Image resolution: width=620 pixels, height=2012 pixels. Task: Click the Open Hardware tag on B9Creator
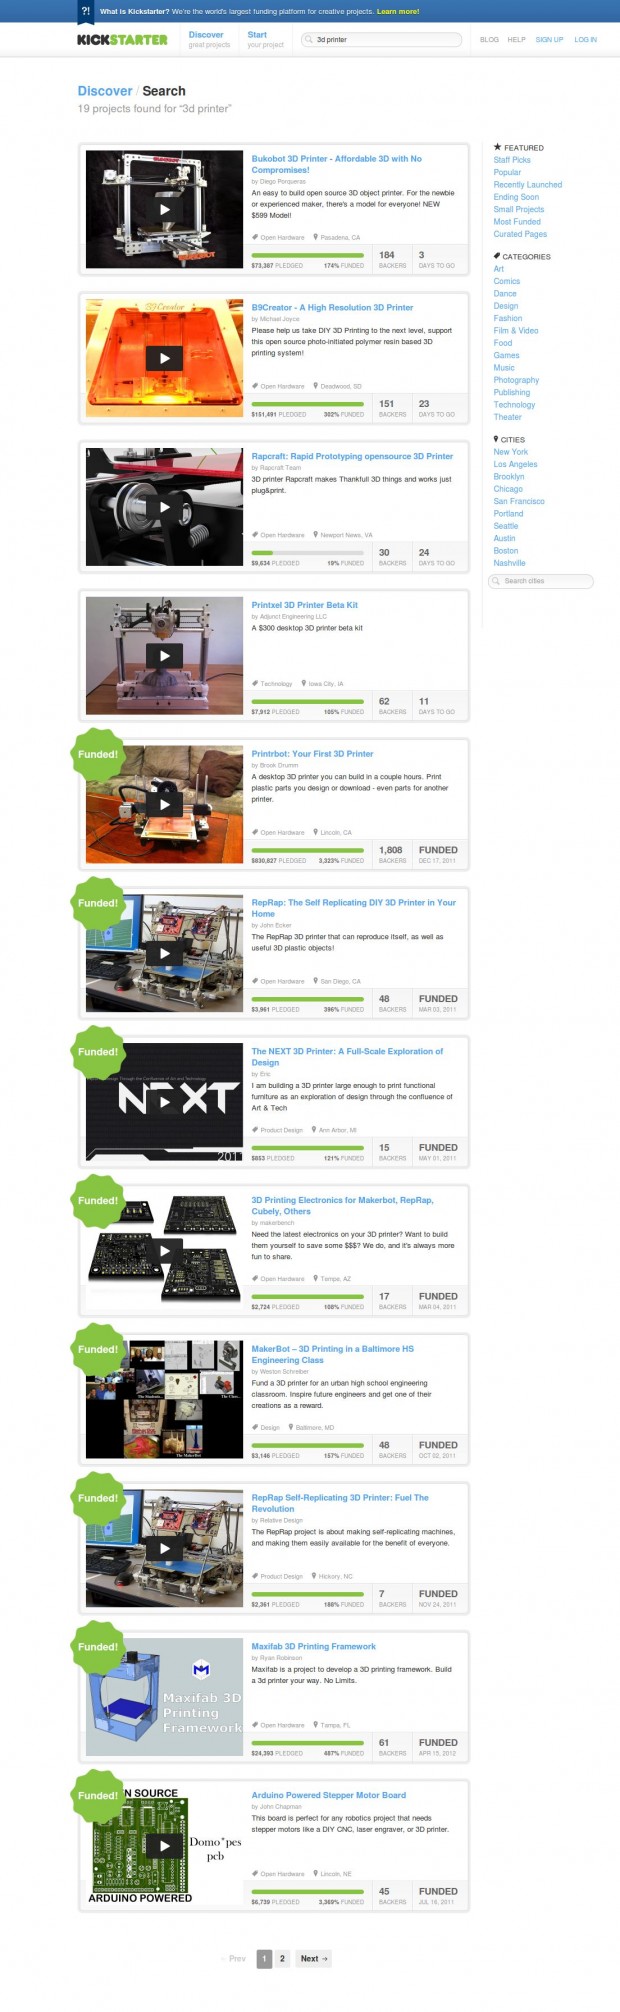(278, 386)
